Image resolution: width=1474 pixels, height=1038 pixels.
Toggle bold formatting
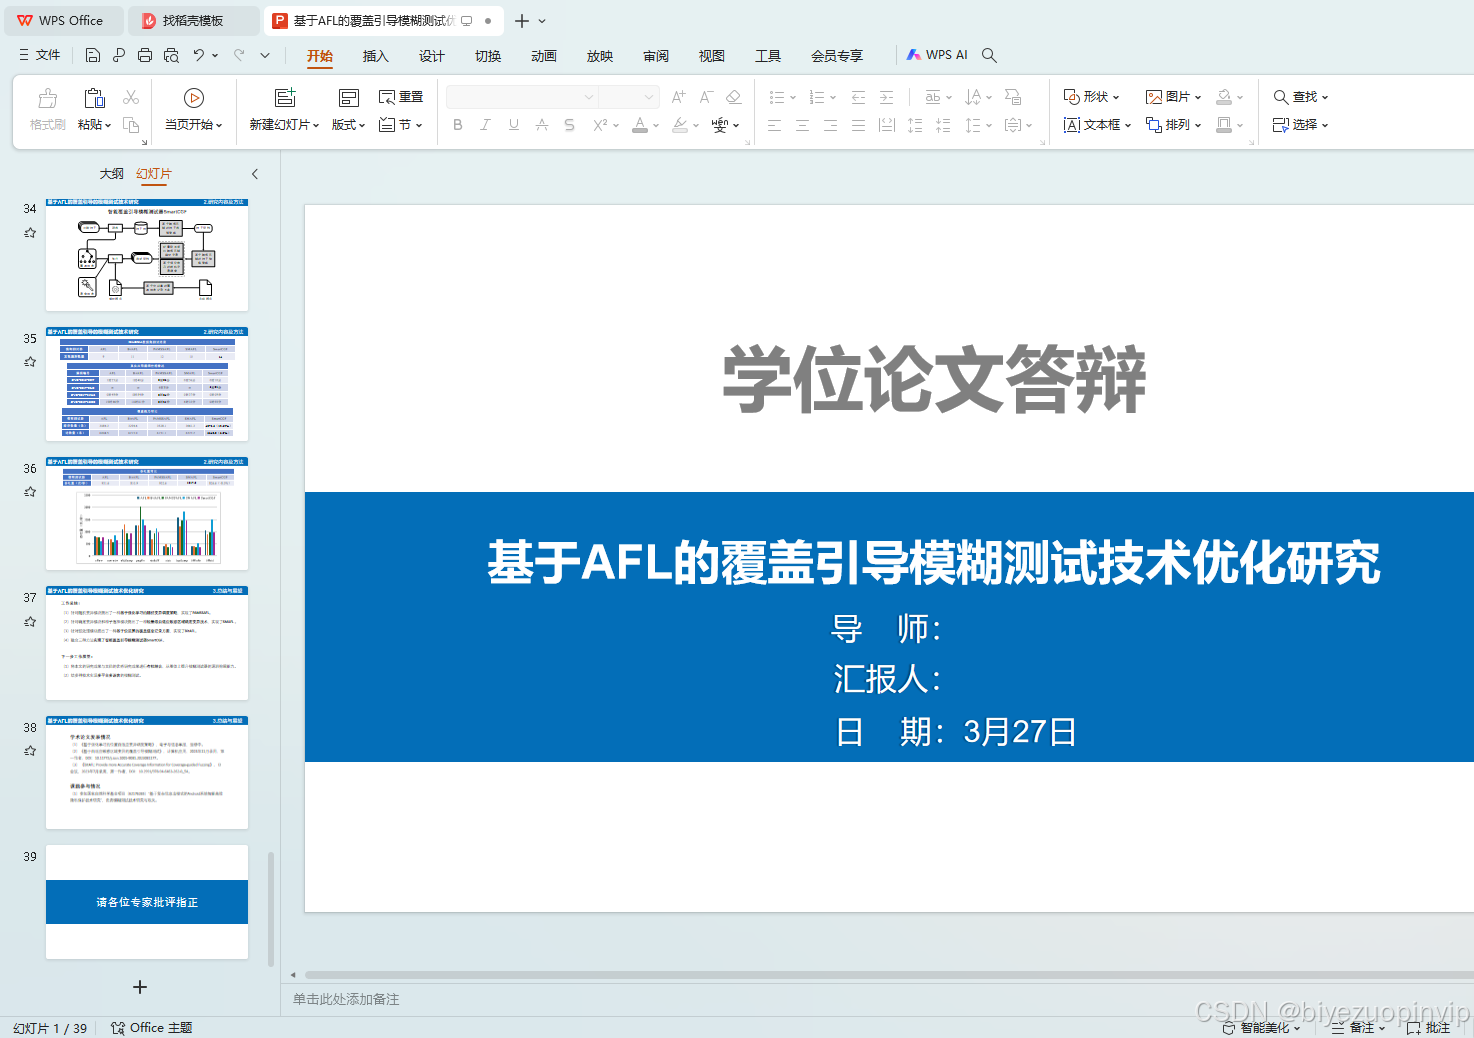coord(458,125)
